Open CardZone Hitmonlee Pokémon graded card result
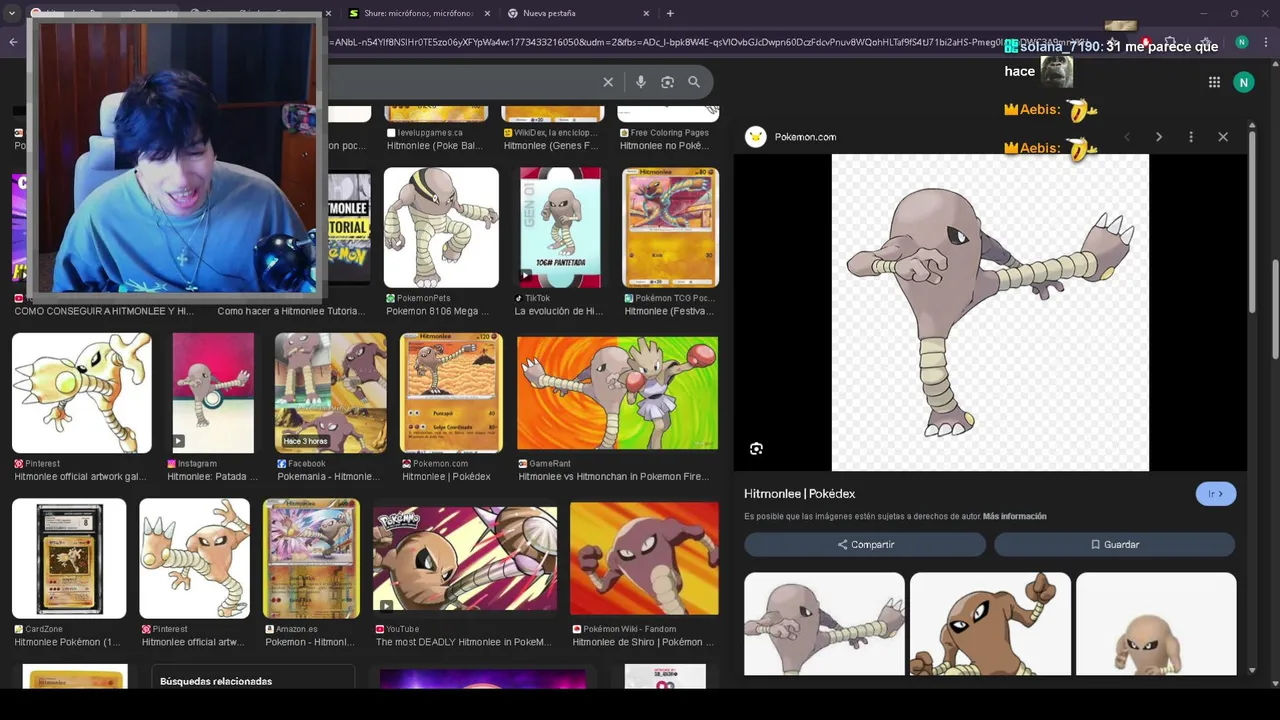Image resolution: width=1280 pixels, height=720 pixels. pos(69,558)
